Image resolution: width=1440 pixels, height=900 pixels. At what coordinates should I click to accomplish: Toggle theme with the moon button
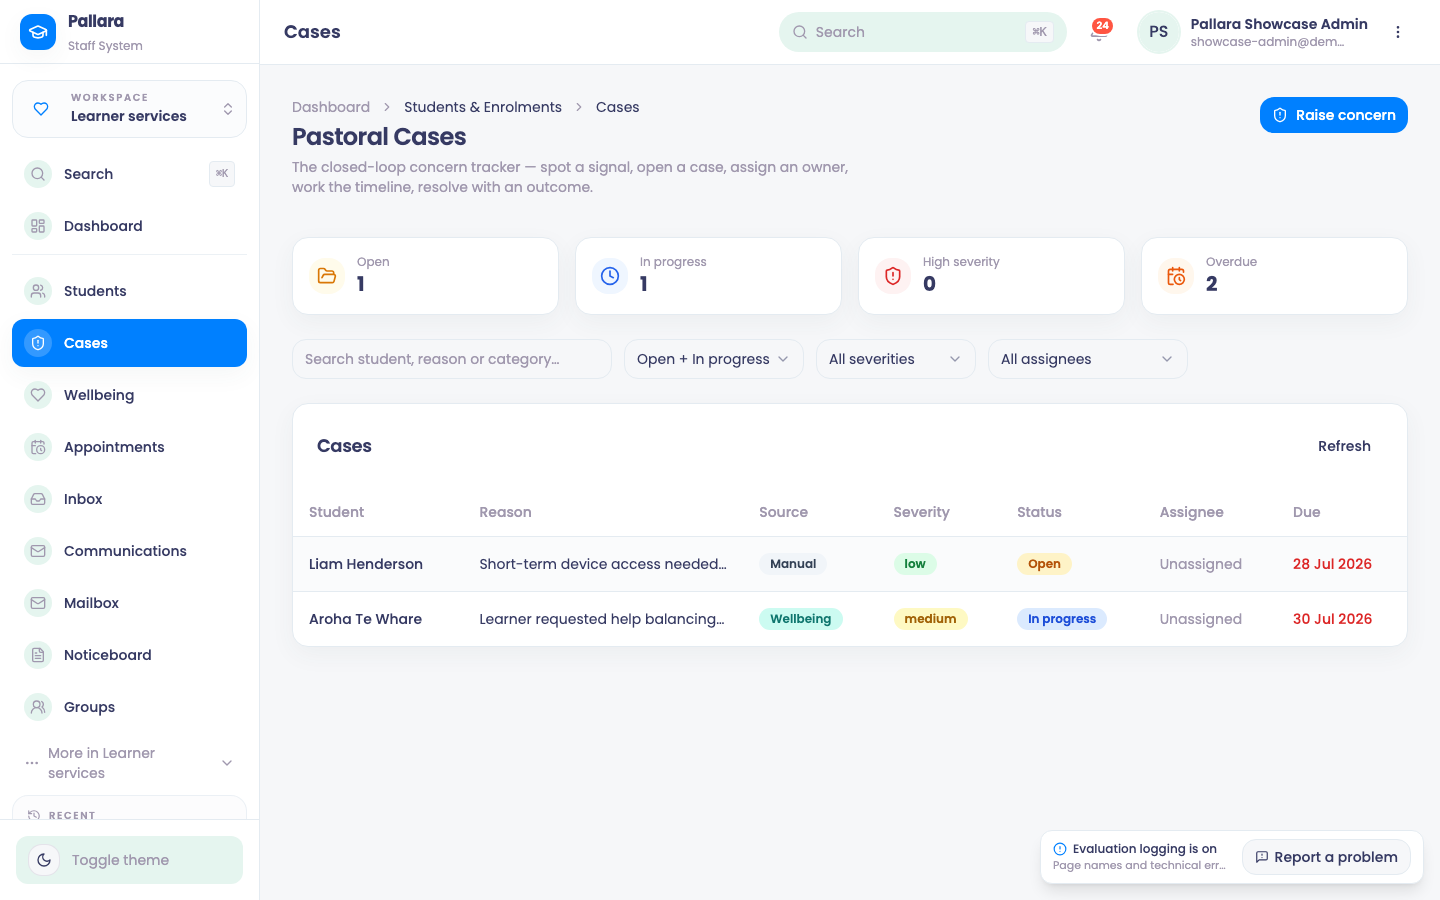pyautogui.click(x=129, y=860)
